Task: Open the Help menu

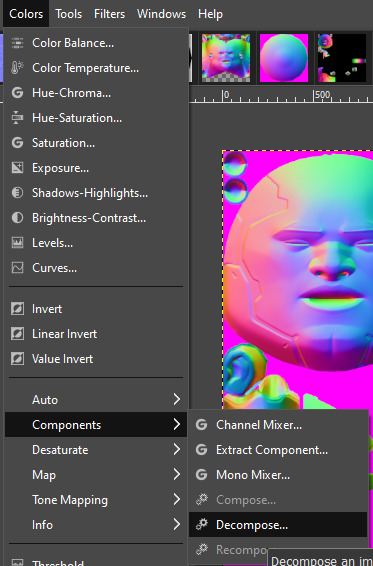Action: click(x=211, y=14)
